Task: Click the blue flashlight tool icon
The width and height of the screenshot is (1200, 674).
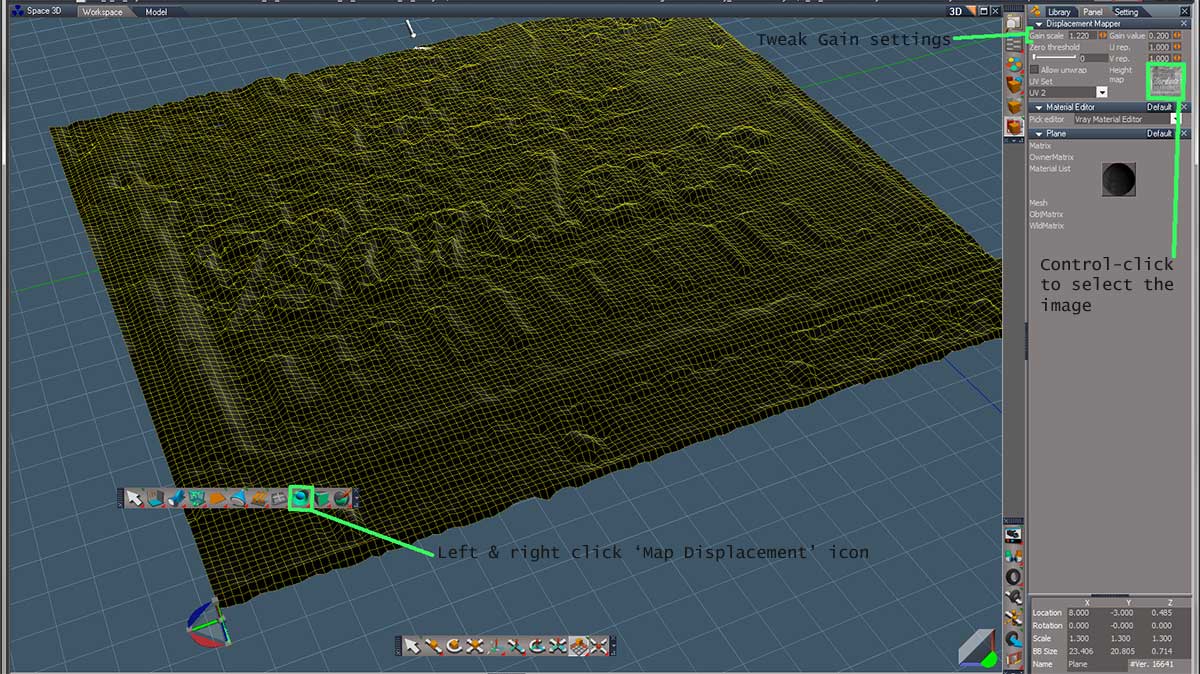Action: tap(177, 498)
